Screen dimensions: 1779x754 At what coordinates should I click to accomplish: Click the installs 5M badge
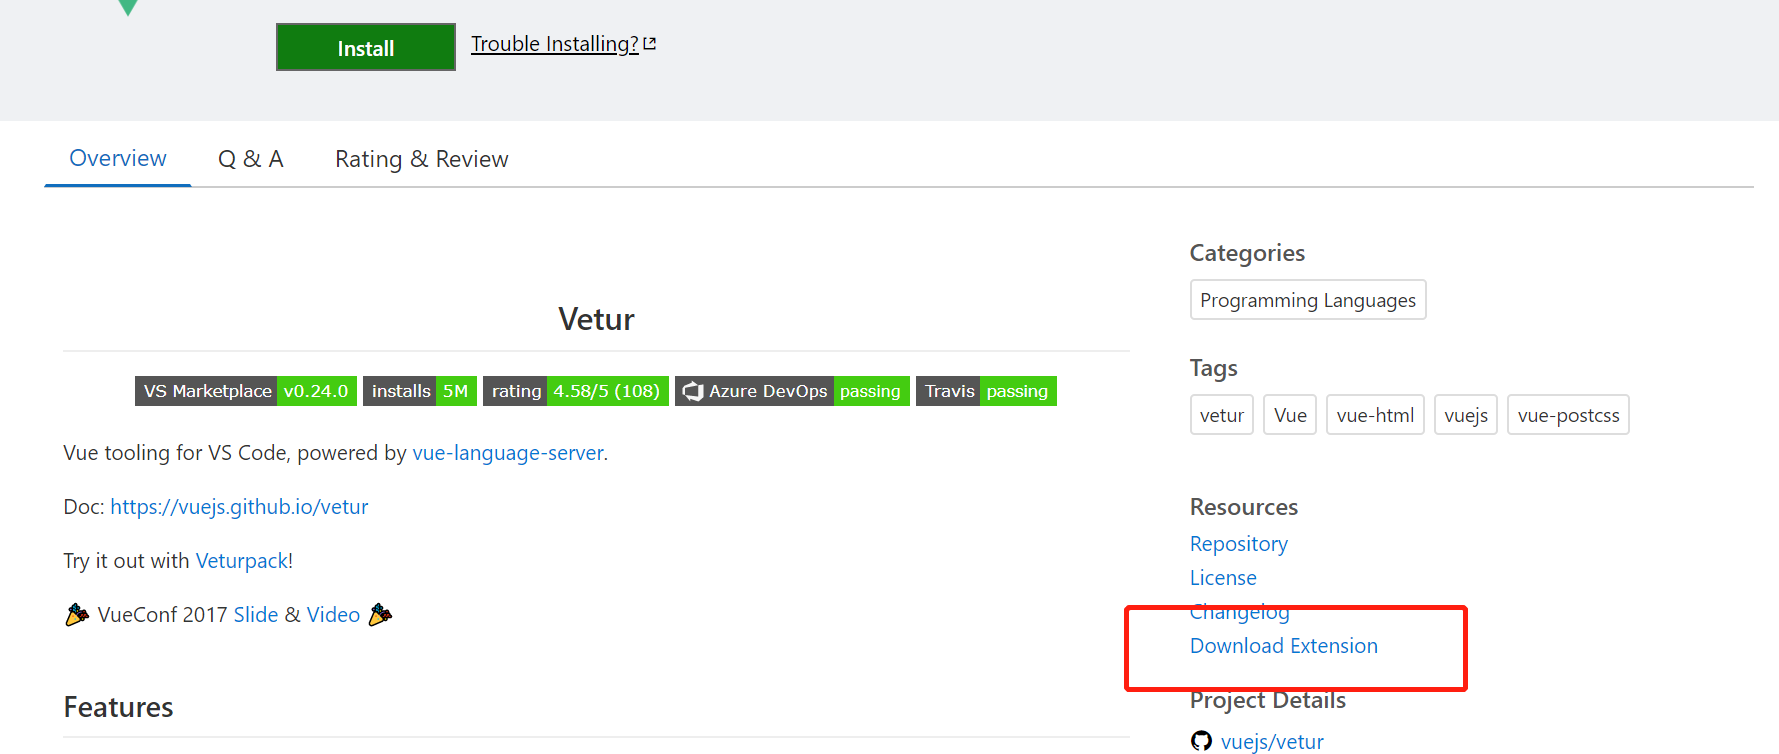tap(420, 391)
